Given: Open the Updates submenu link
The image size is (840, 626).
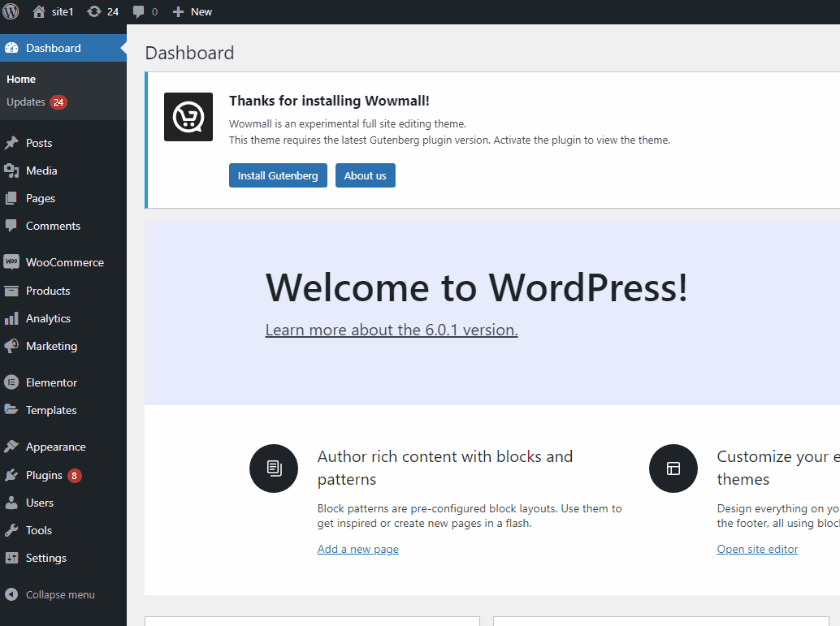Looking at the screenshot, I should click(26, 102).
